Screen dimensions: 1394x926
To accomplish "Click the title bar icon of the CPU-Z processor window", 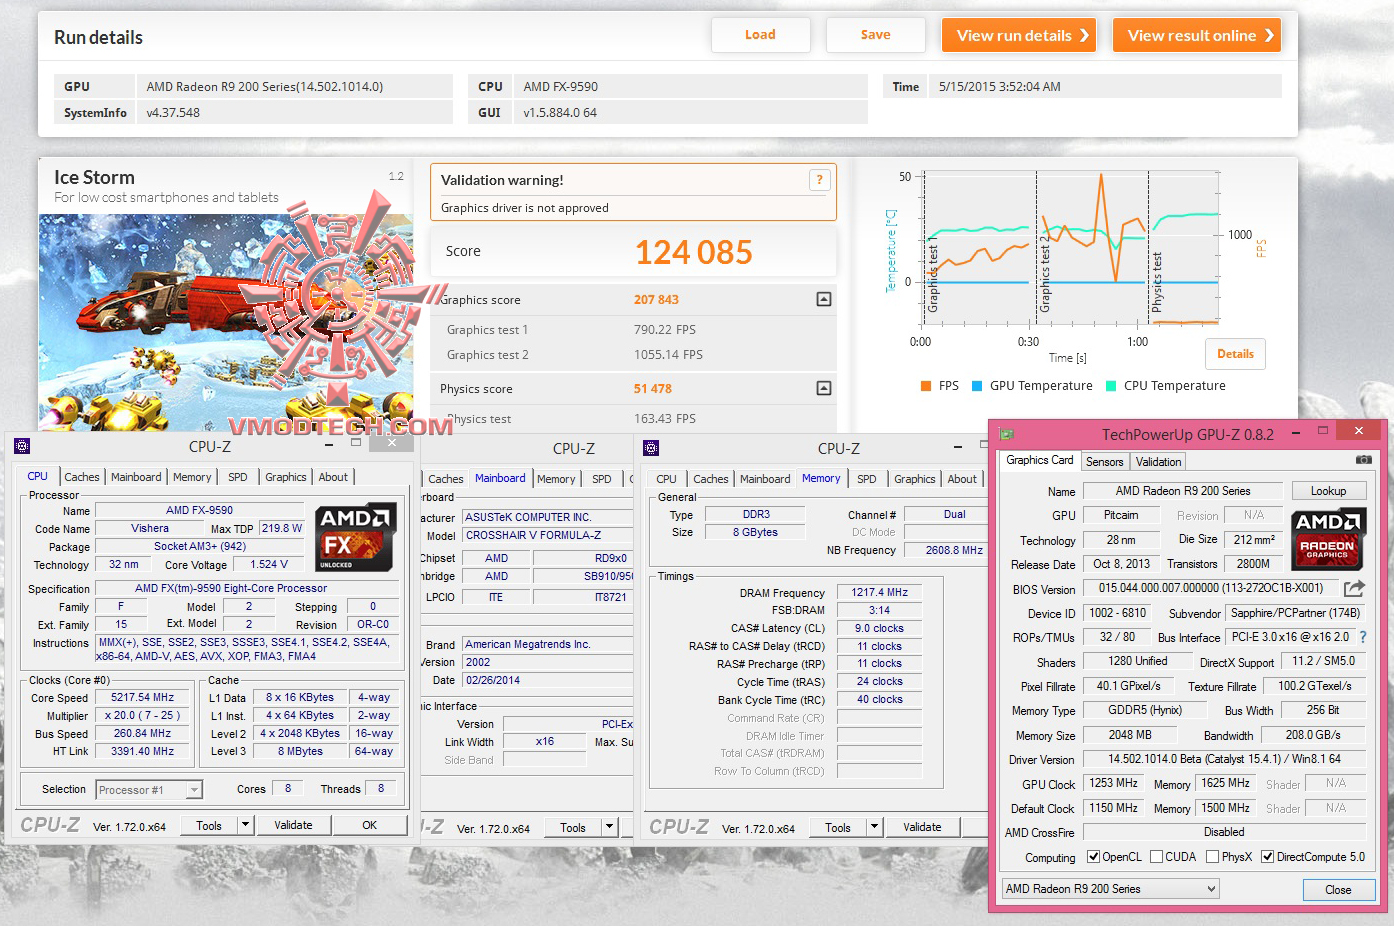I will tap(22, 446).
